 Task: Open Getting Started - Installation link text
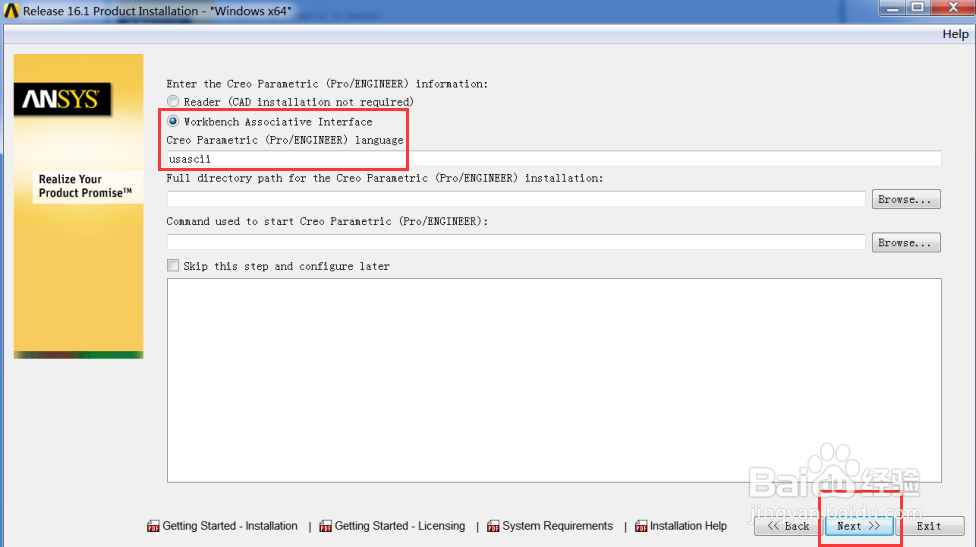tap(230, 526)
